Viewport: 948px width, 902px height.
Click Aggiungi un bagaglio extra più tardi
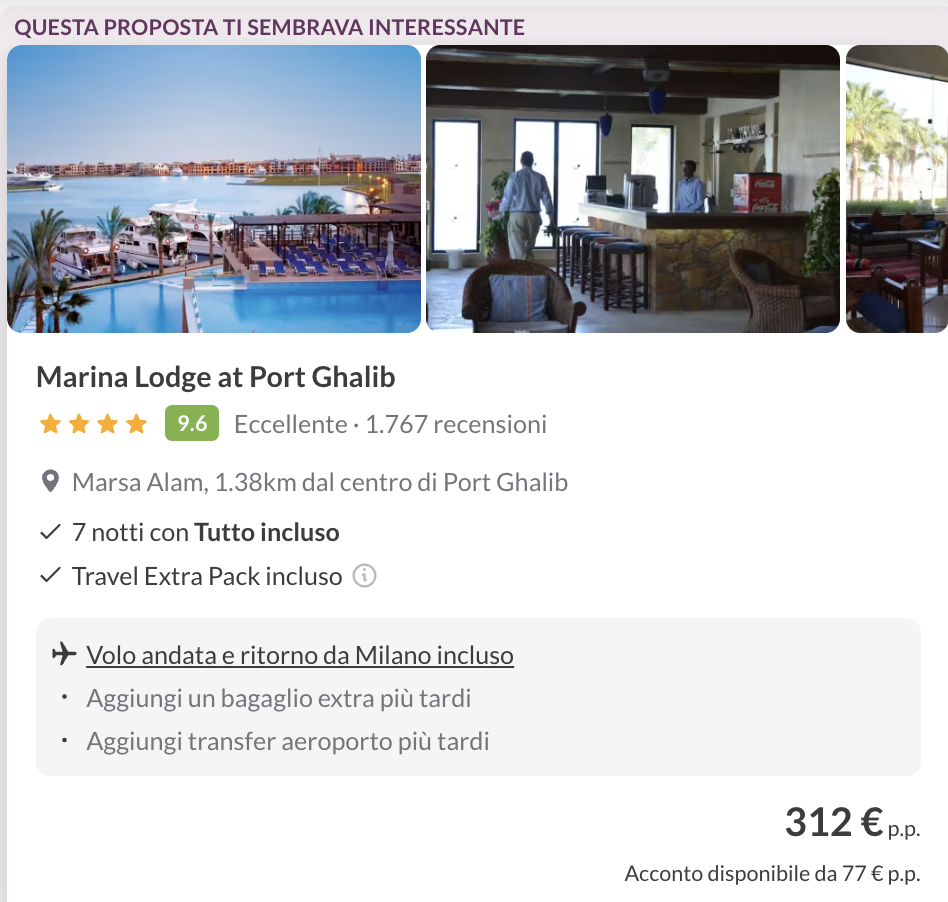click(279, 698)
